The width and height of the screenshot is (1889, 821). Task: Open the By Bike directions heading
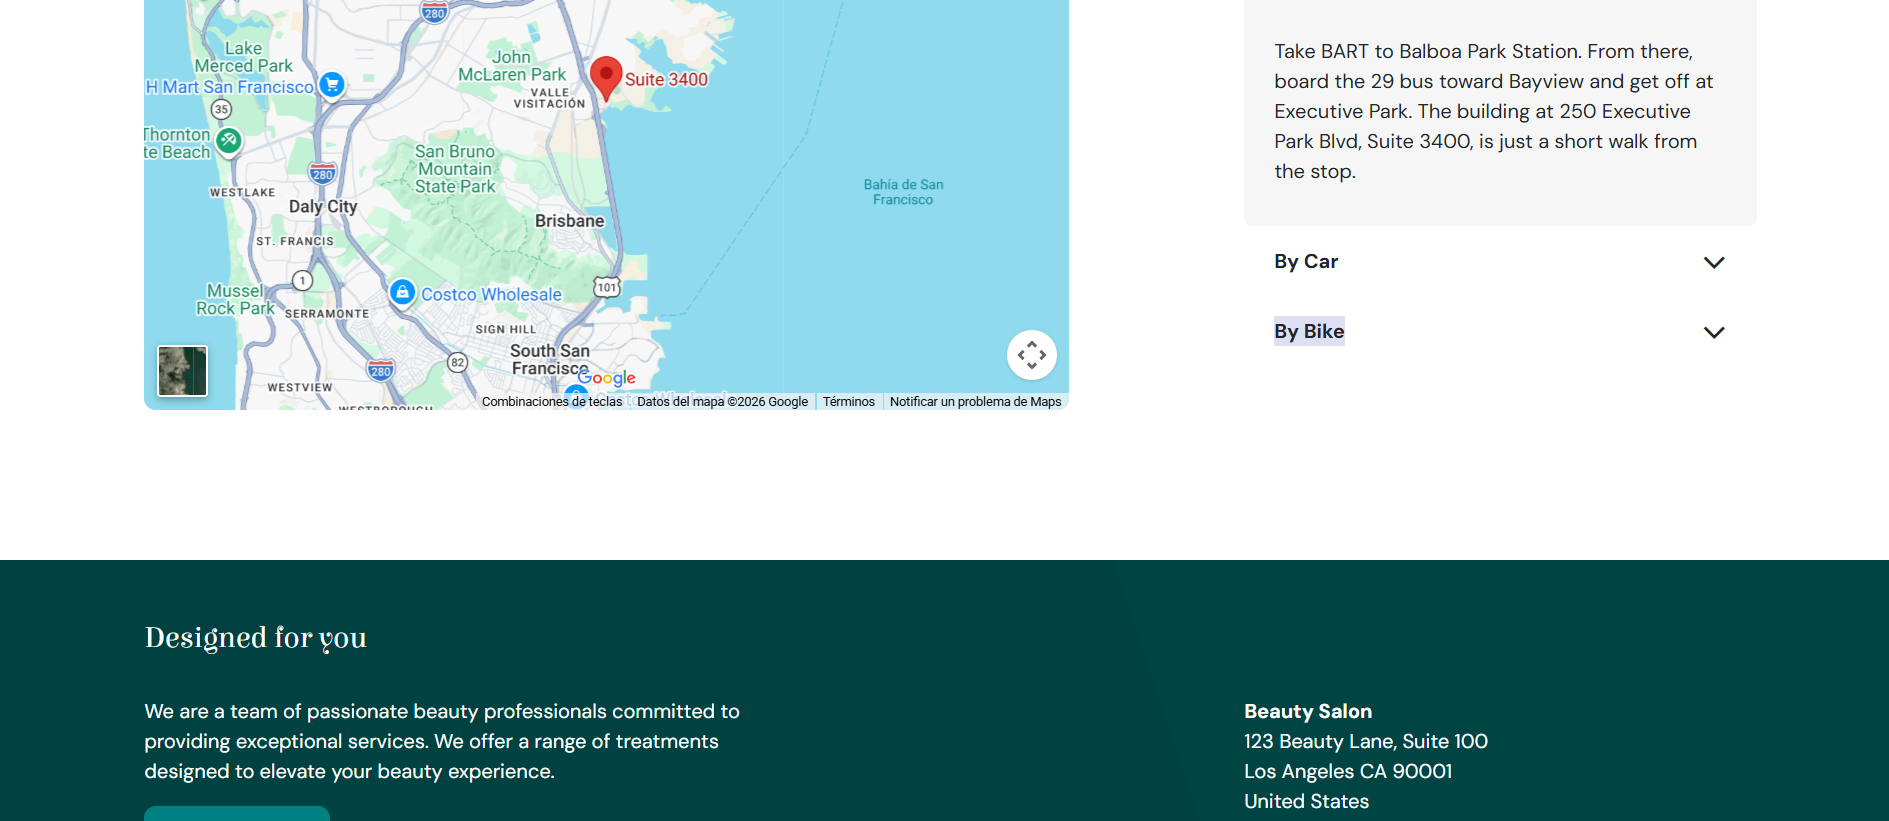click(1309, 331)
